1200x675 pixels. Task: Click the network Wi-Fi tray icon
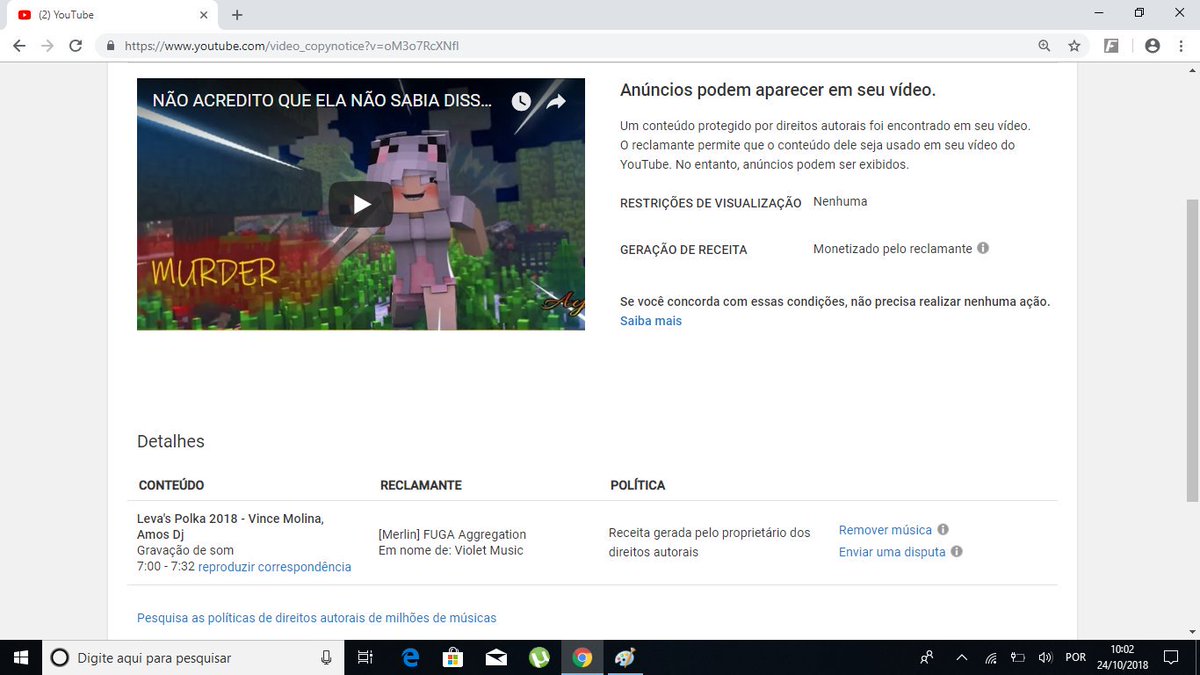coord(990,657)
